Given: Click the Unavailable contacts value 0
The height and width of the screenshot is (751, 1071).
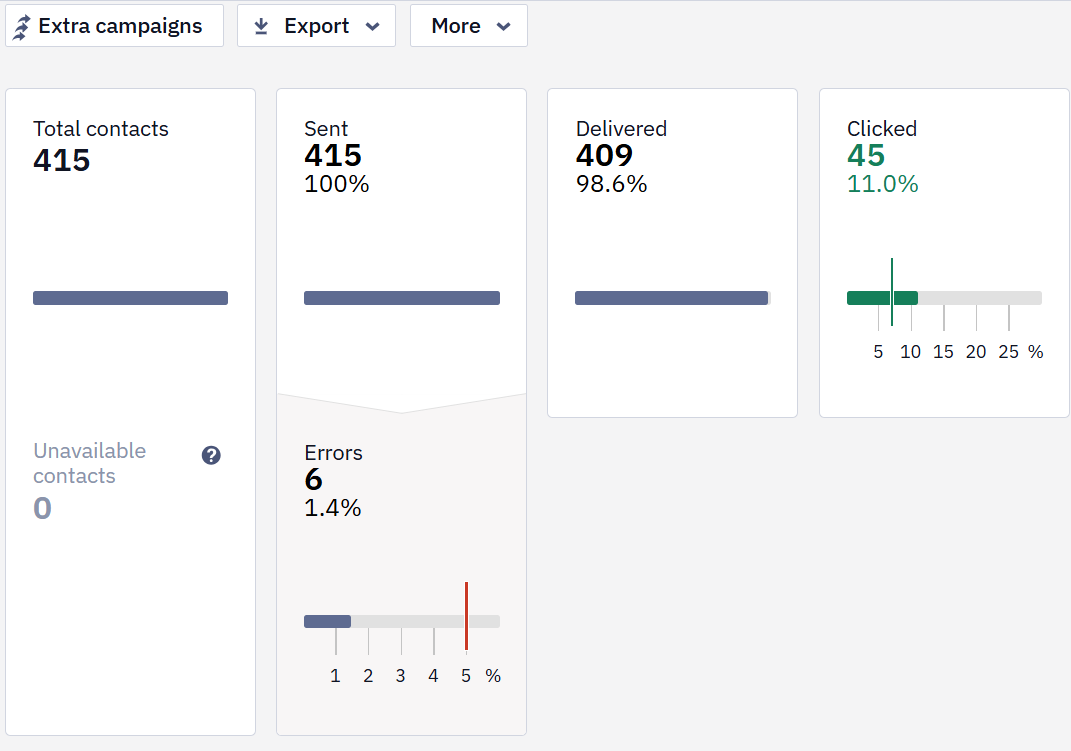Looking at the screenshot, I should coord(42,508).
